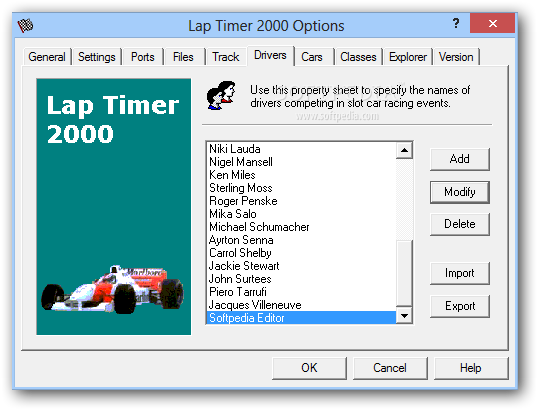Click the Export button
The image size is (538, 410).
(x=460, y=306)
